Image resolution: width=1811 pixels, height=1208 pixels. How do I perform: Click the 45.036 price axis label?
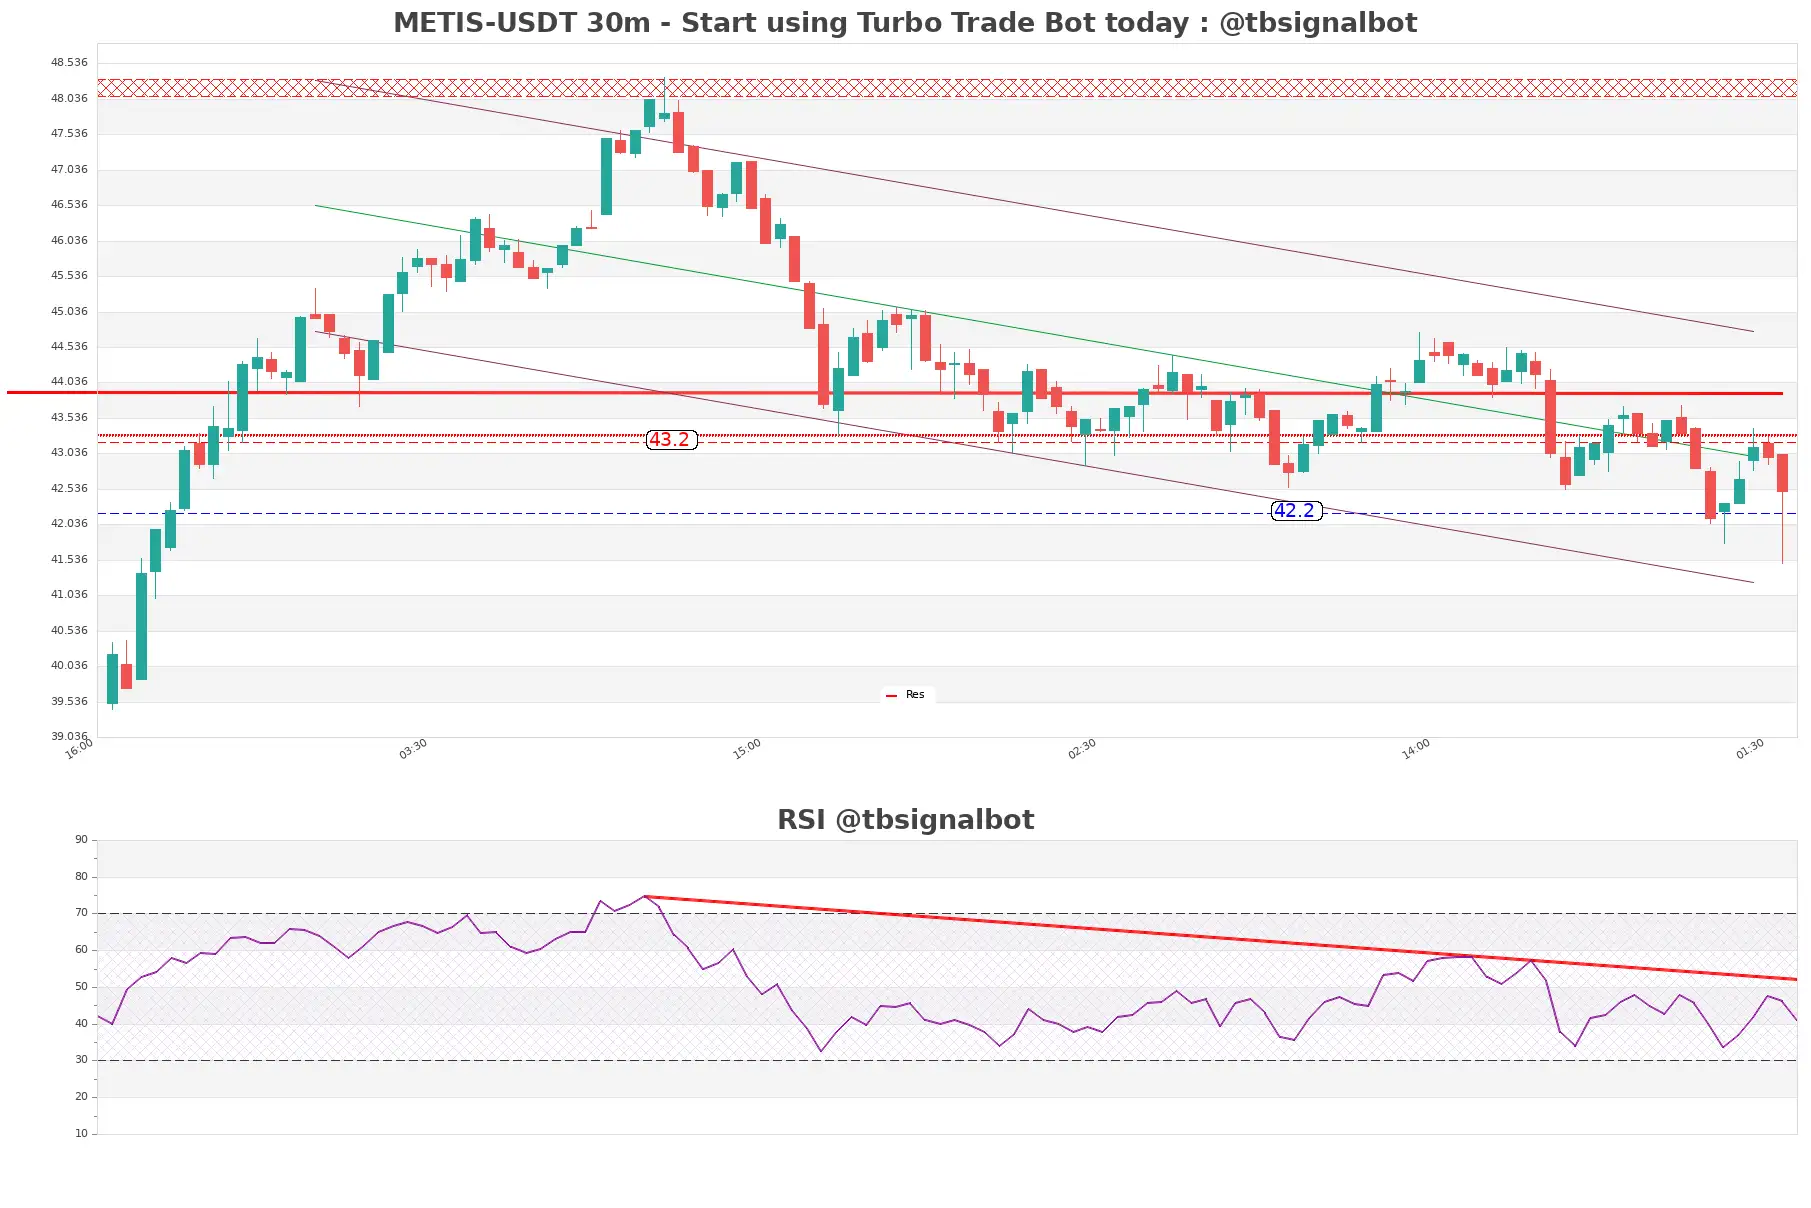click(x=69, y=311)
